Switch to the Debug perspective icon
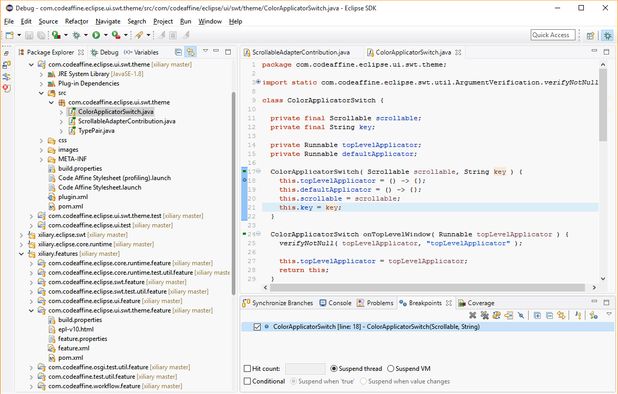Viewport: 618px width, 394px height. [607, 35]
